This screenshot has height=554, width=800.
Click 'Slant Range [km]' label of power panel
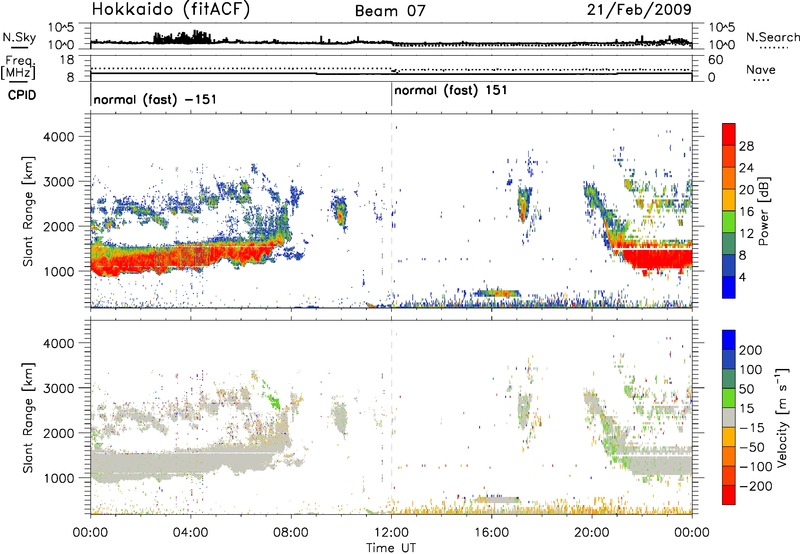[x=28, y=211]
